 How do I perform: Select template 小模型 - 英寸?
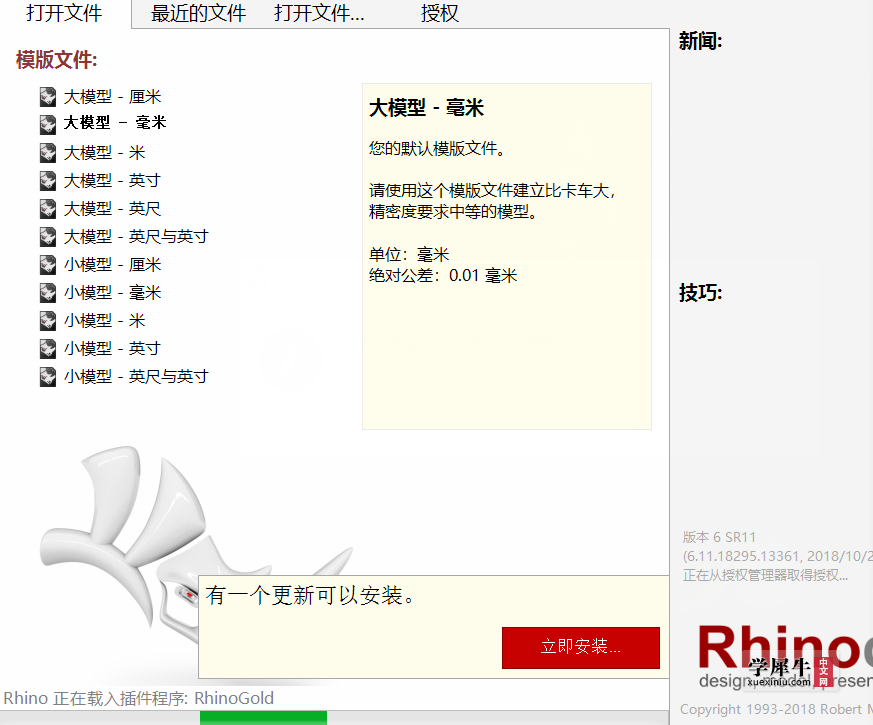[x=112, y=349]
